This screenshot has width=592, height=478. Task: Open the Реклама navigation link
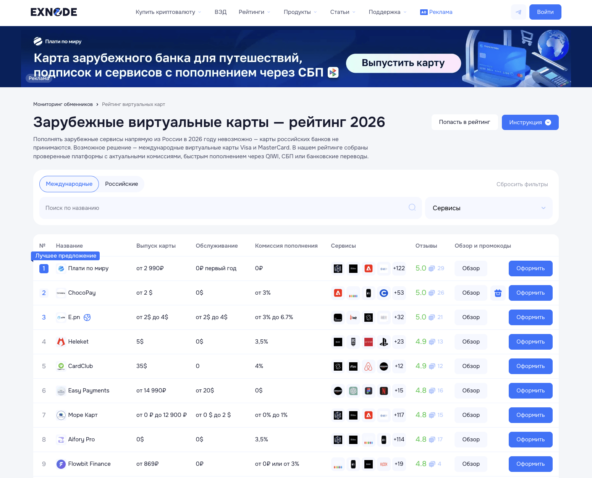click(x=436, y=12)
